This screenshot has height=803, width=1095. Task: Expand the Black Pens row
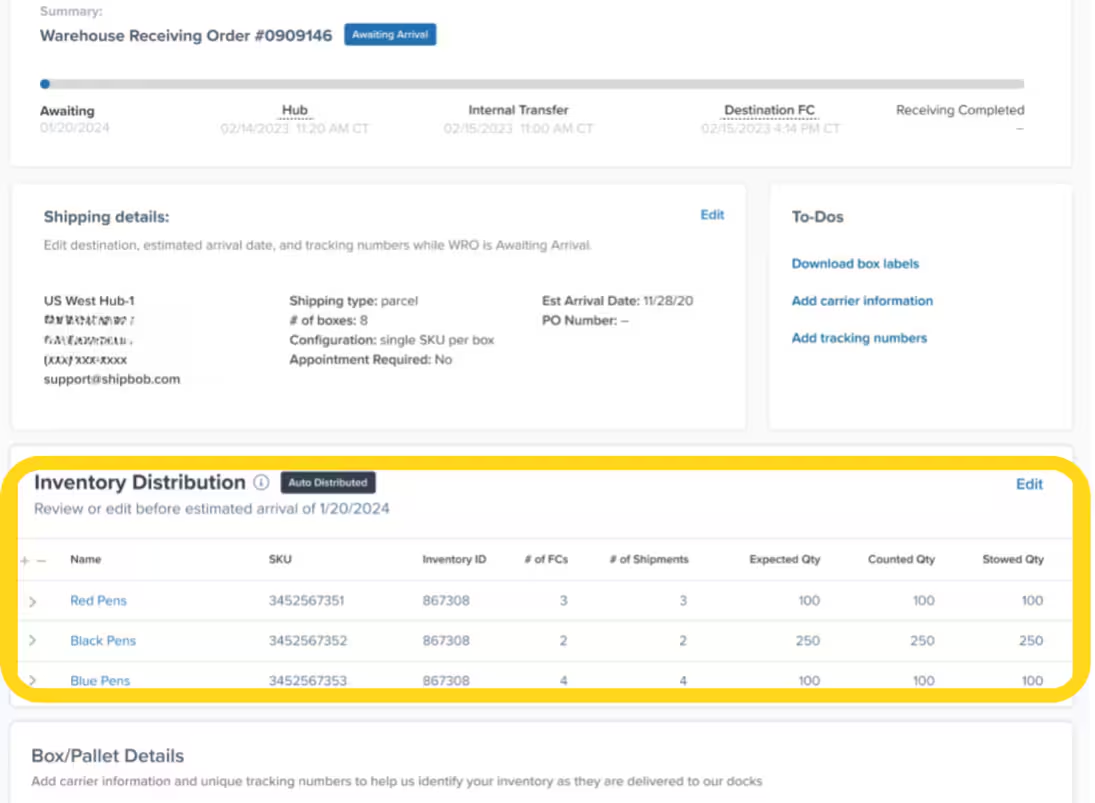[x=32, y=641]
